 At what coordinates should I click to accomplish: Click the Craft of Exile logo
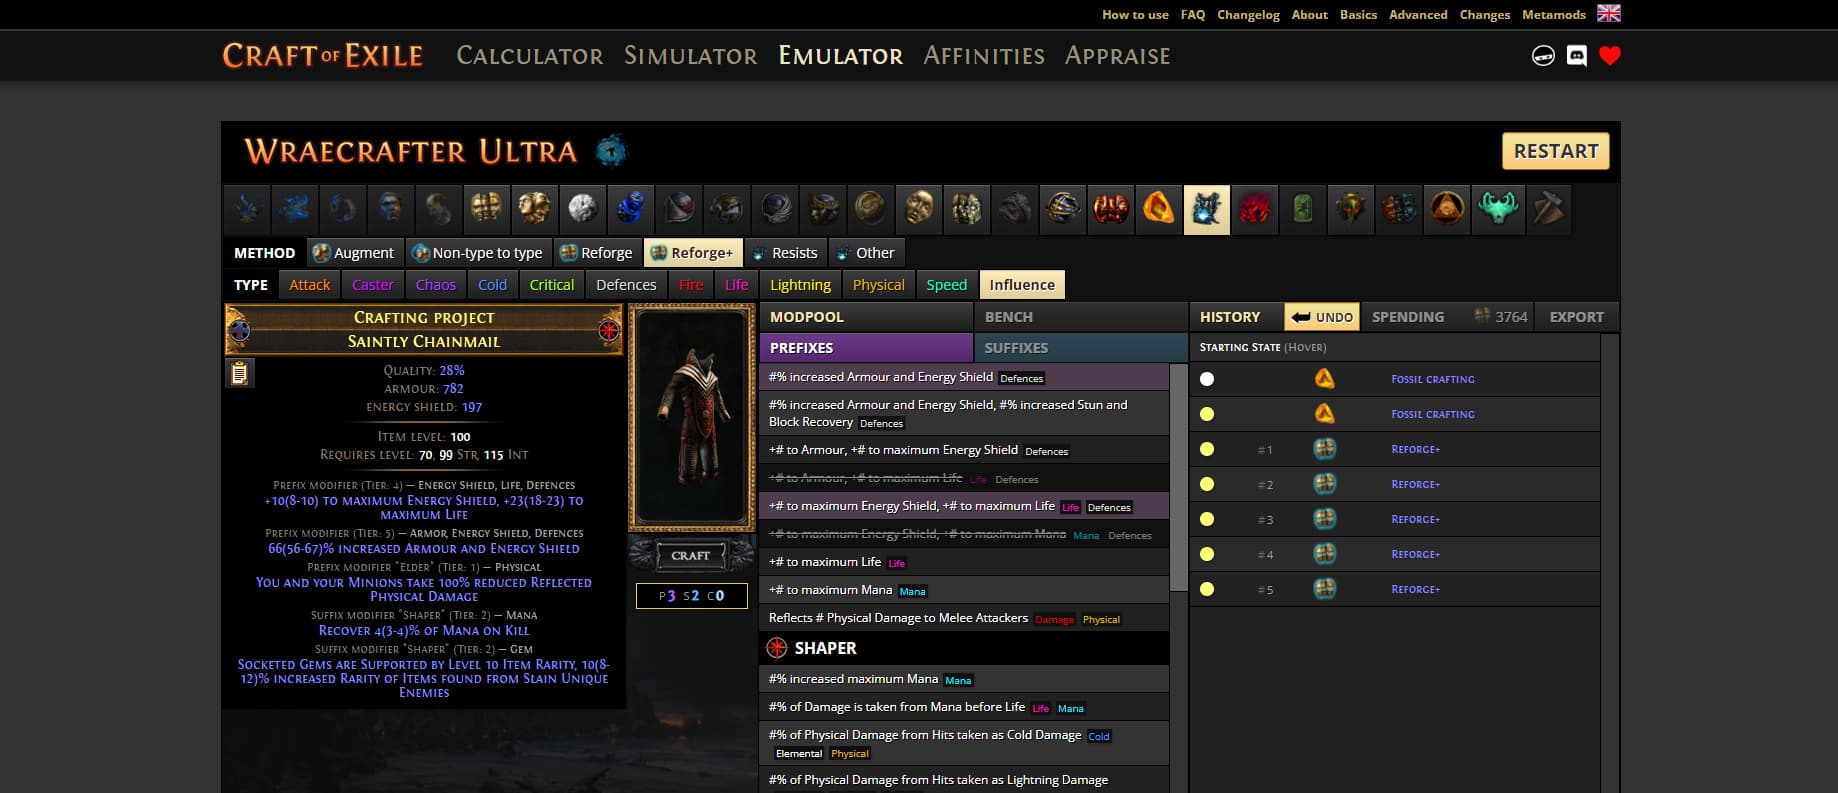click(322, 56)
